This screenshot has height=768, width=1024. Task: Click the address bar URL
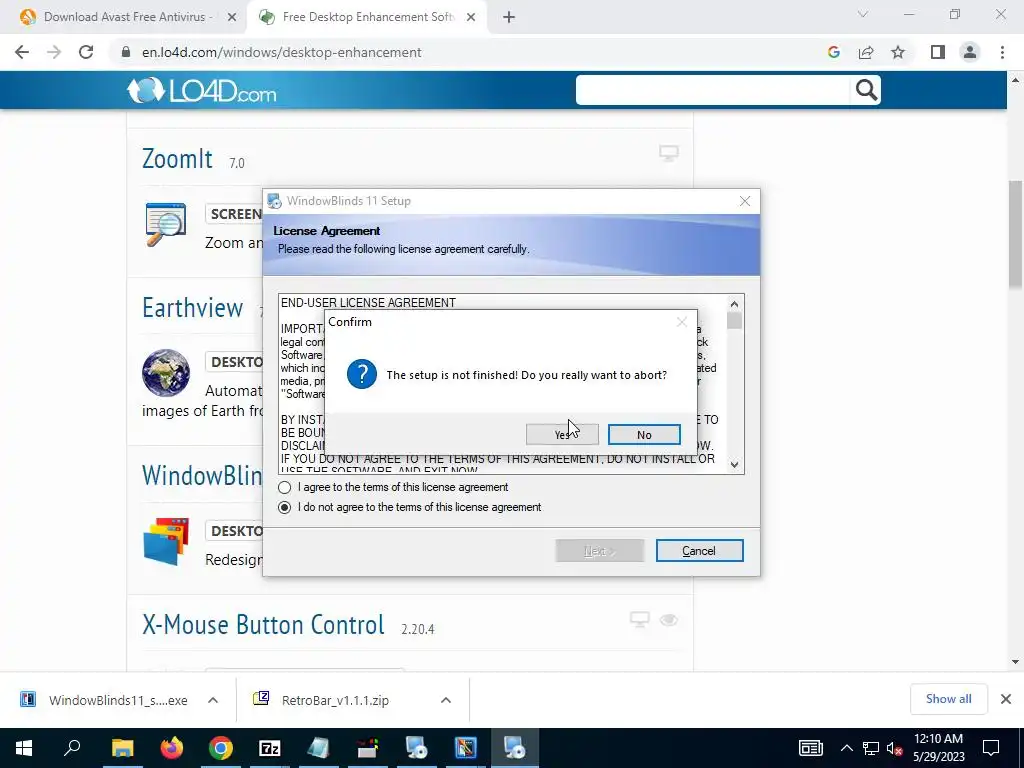click(281, 52)
